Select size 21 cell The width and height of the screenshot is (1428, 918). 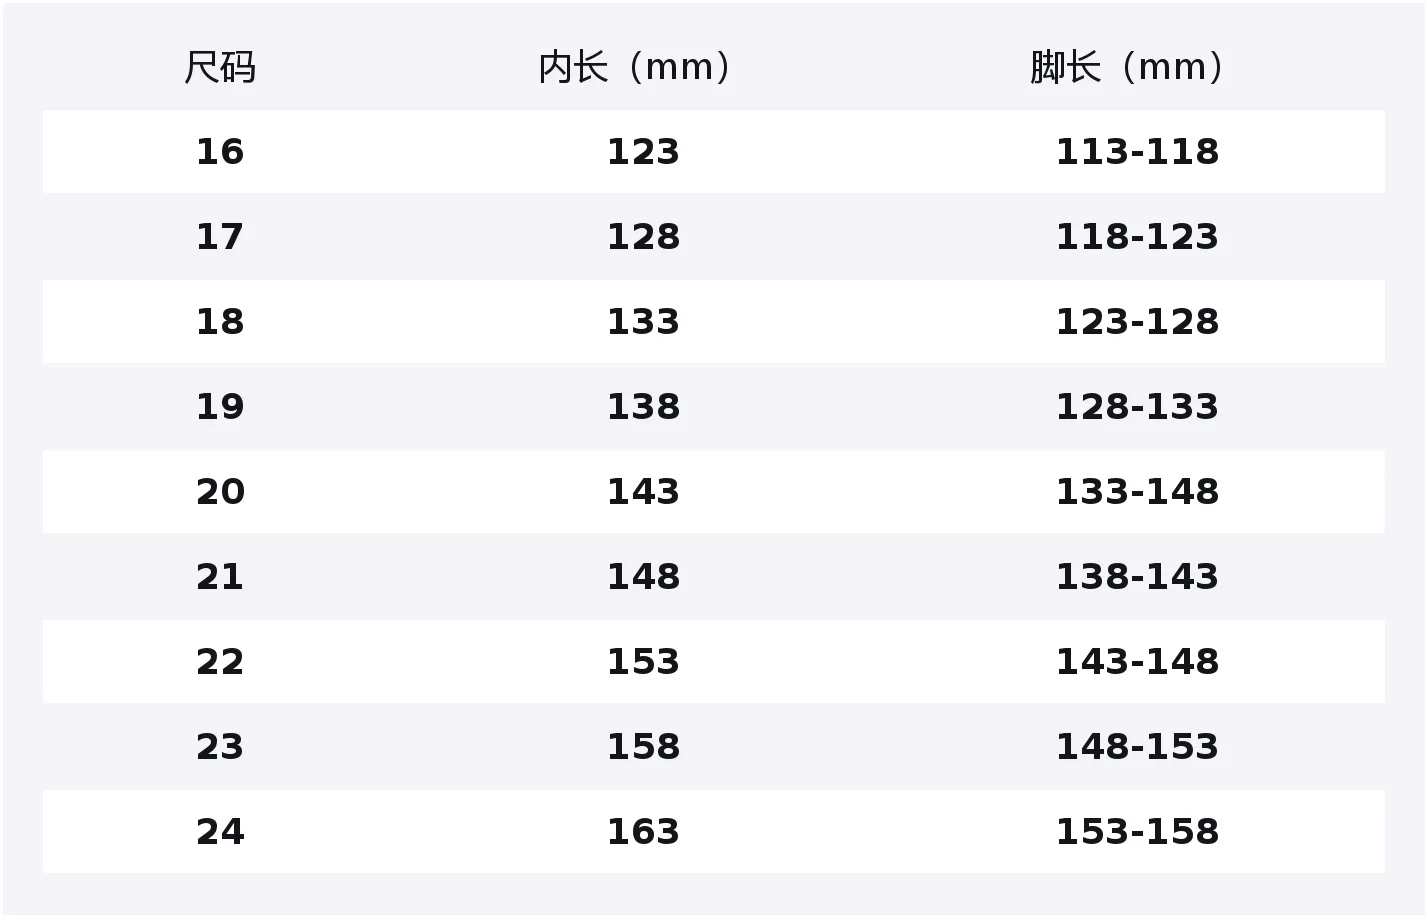tap(220, 577)
